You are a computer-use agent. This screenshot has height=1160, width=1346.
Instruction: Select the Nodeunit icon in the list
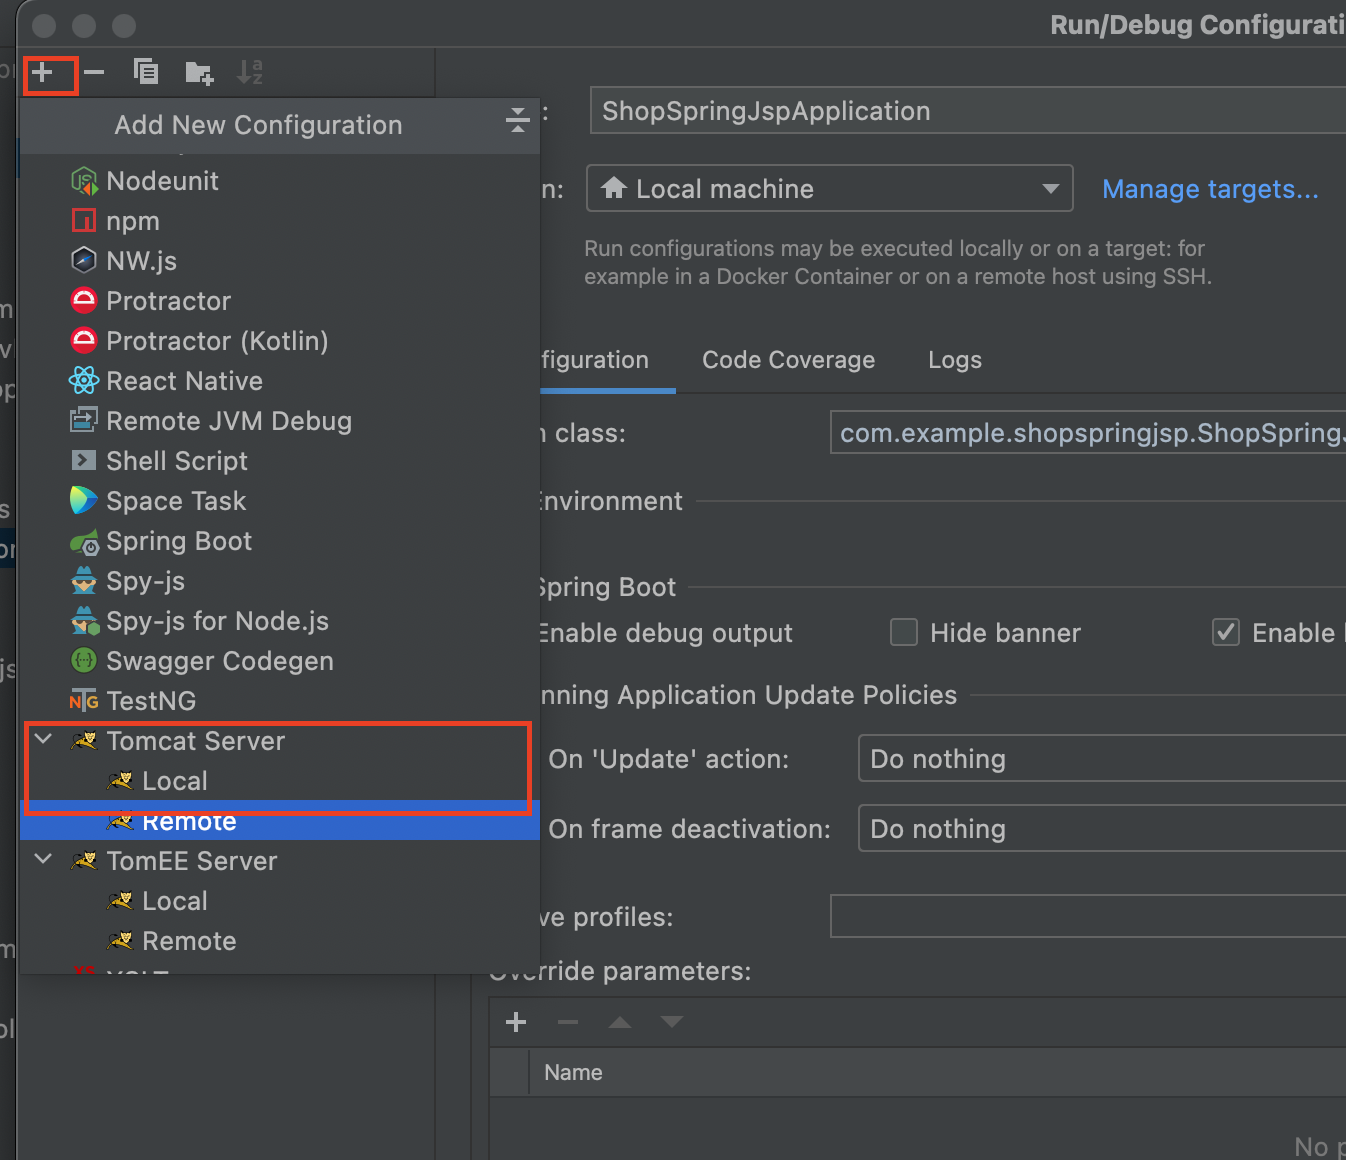point(84,181)
